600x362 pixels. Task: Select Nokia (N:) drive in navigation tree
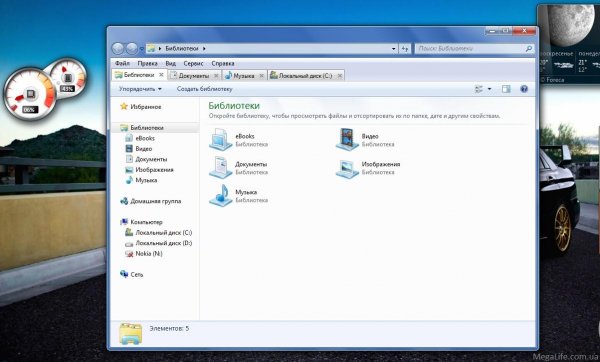pyautogui.click(x=144, y=253)
